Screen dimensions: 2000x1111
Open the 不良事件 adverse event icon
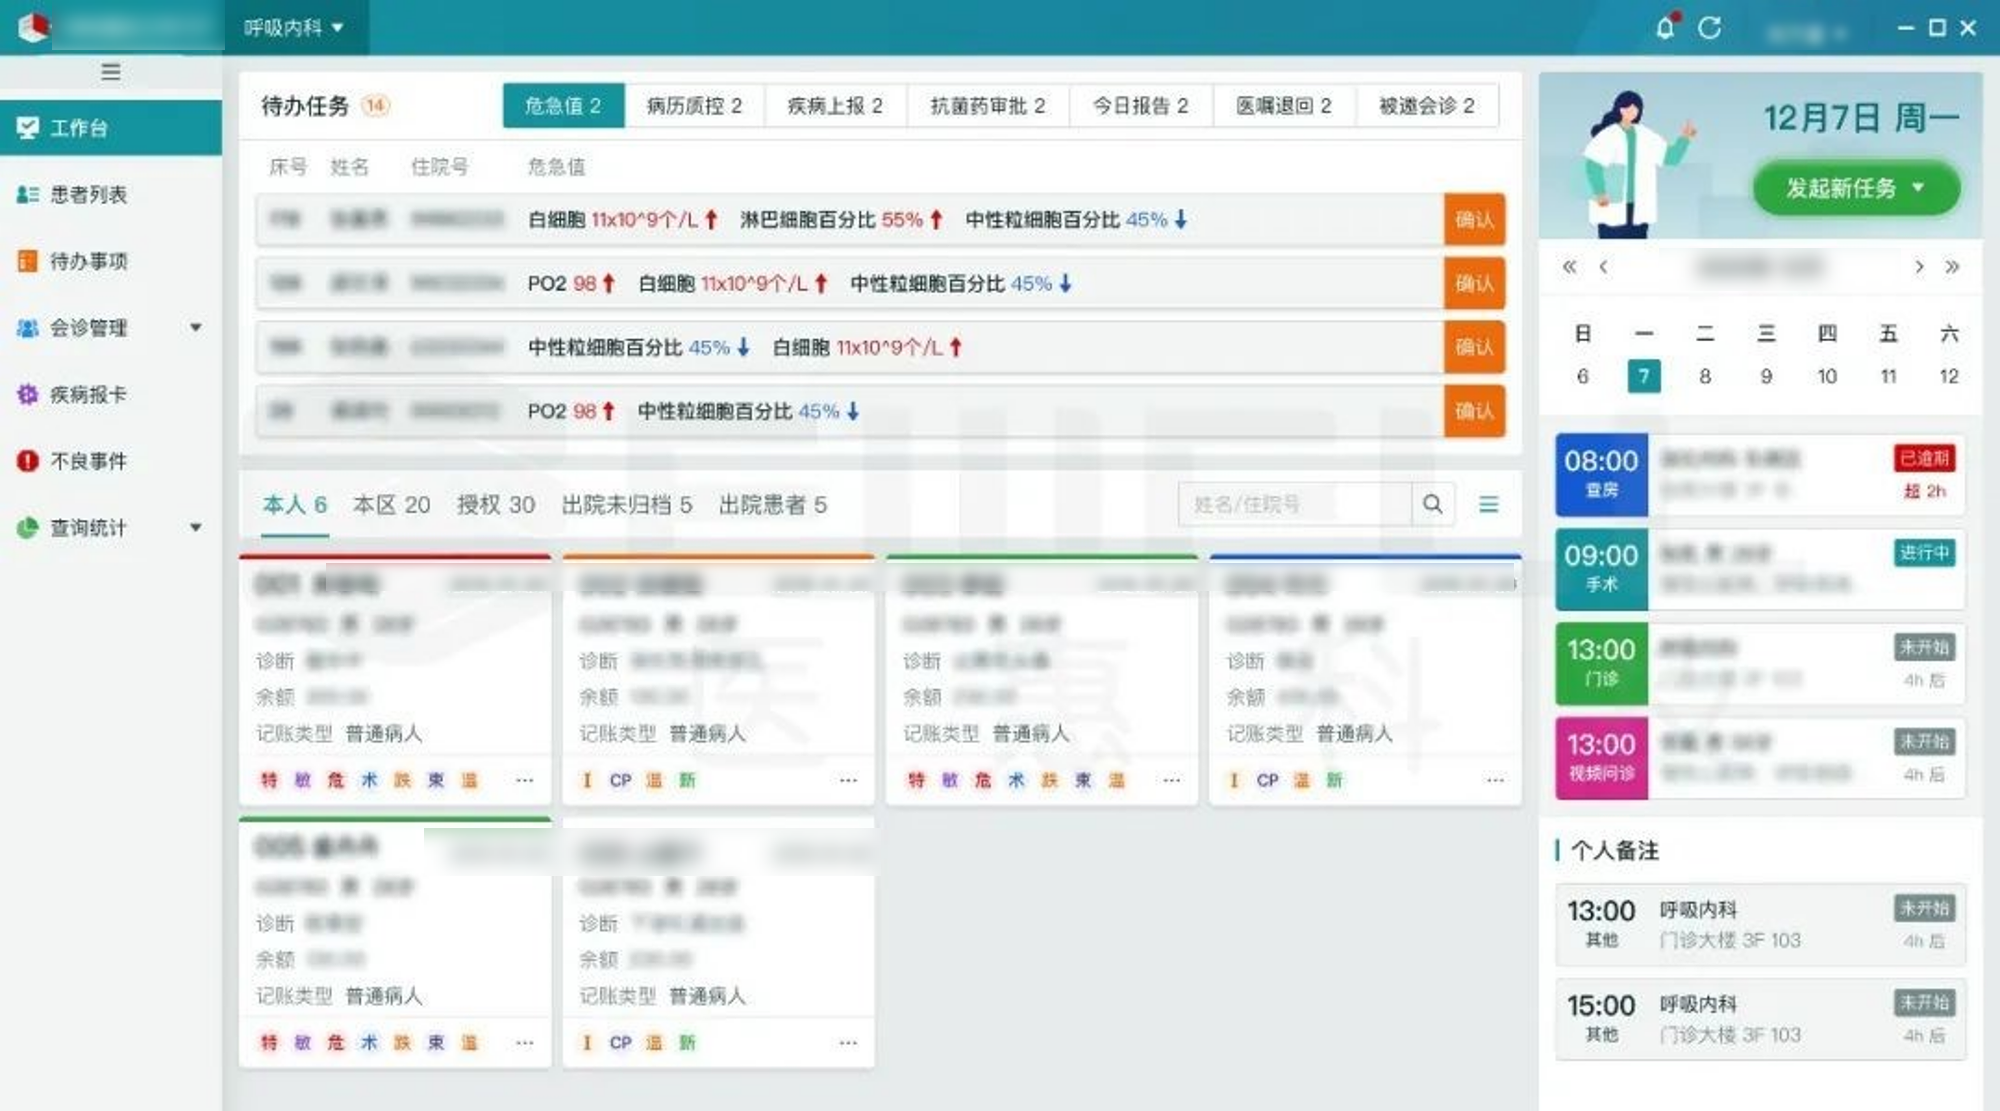pyautogui.click(x=27, y=460)
